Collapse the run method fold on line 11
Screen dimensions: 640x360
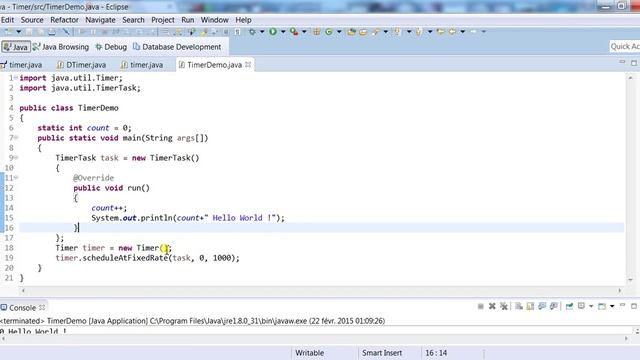(16, 178)
